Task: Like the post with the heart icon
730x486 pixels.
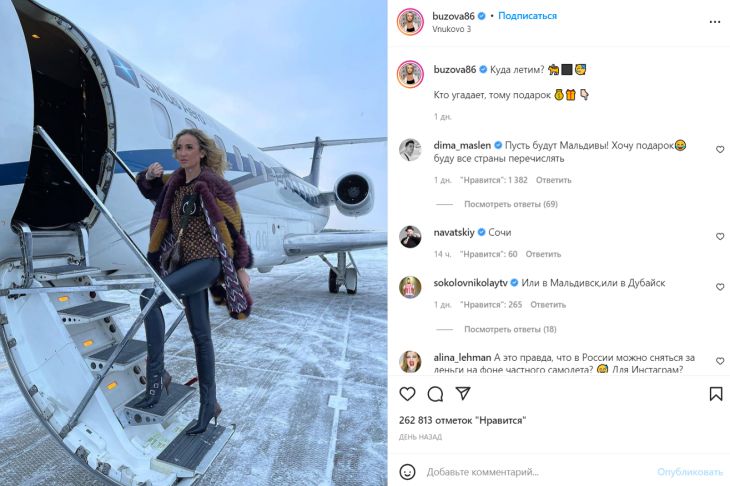Action: [x=407, y=394]
